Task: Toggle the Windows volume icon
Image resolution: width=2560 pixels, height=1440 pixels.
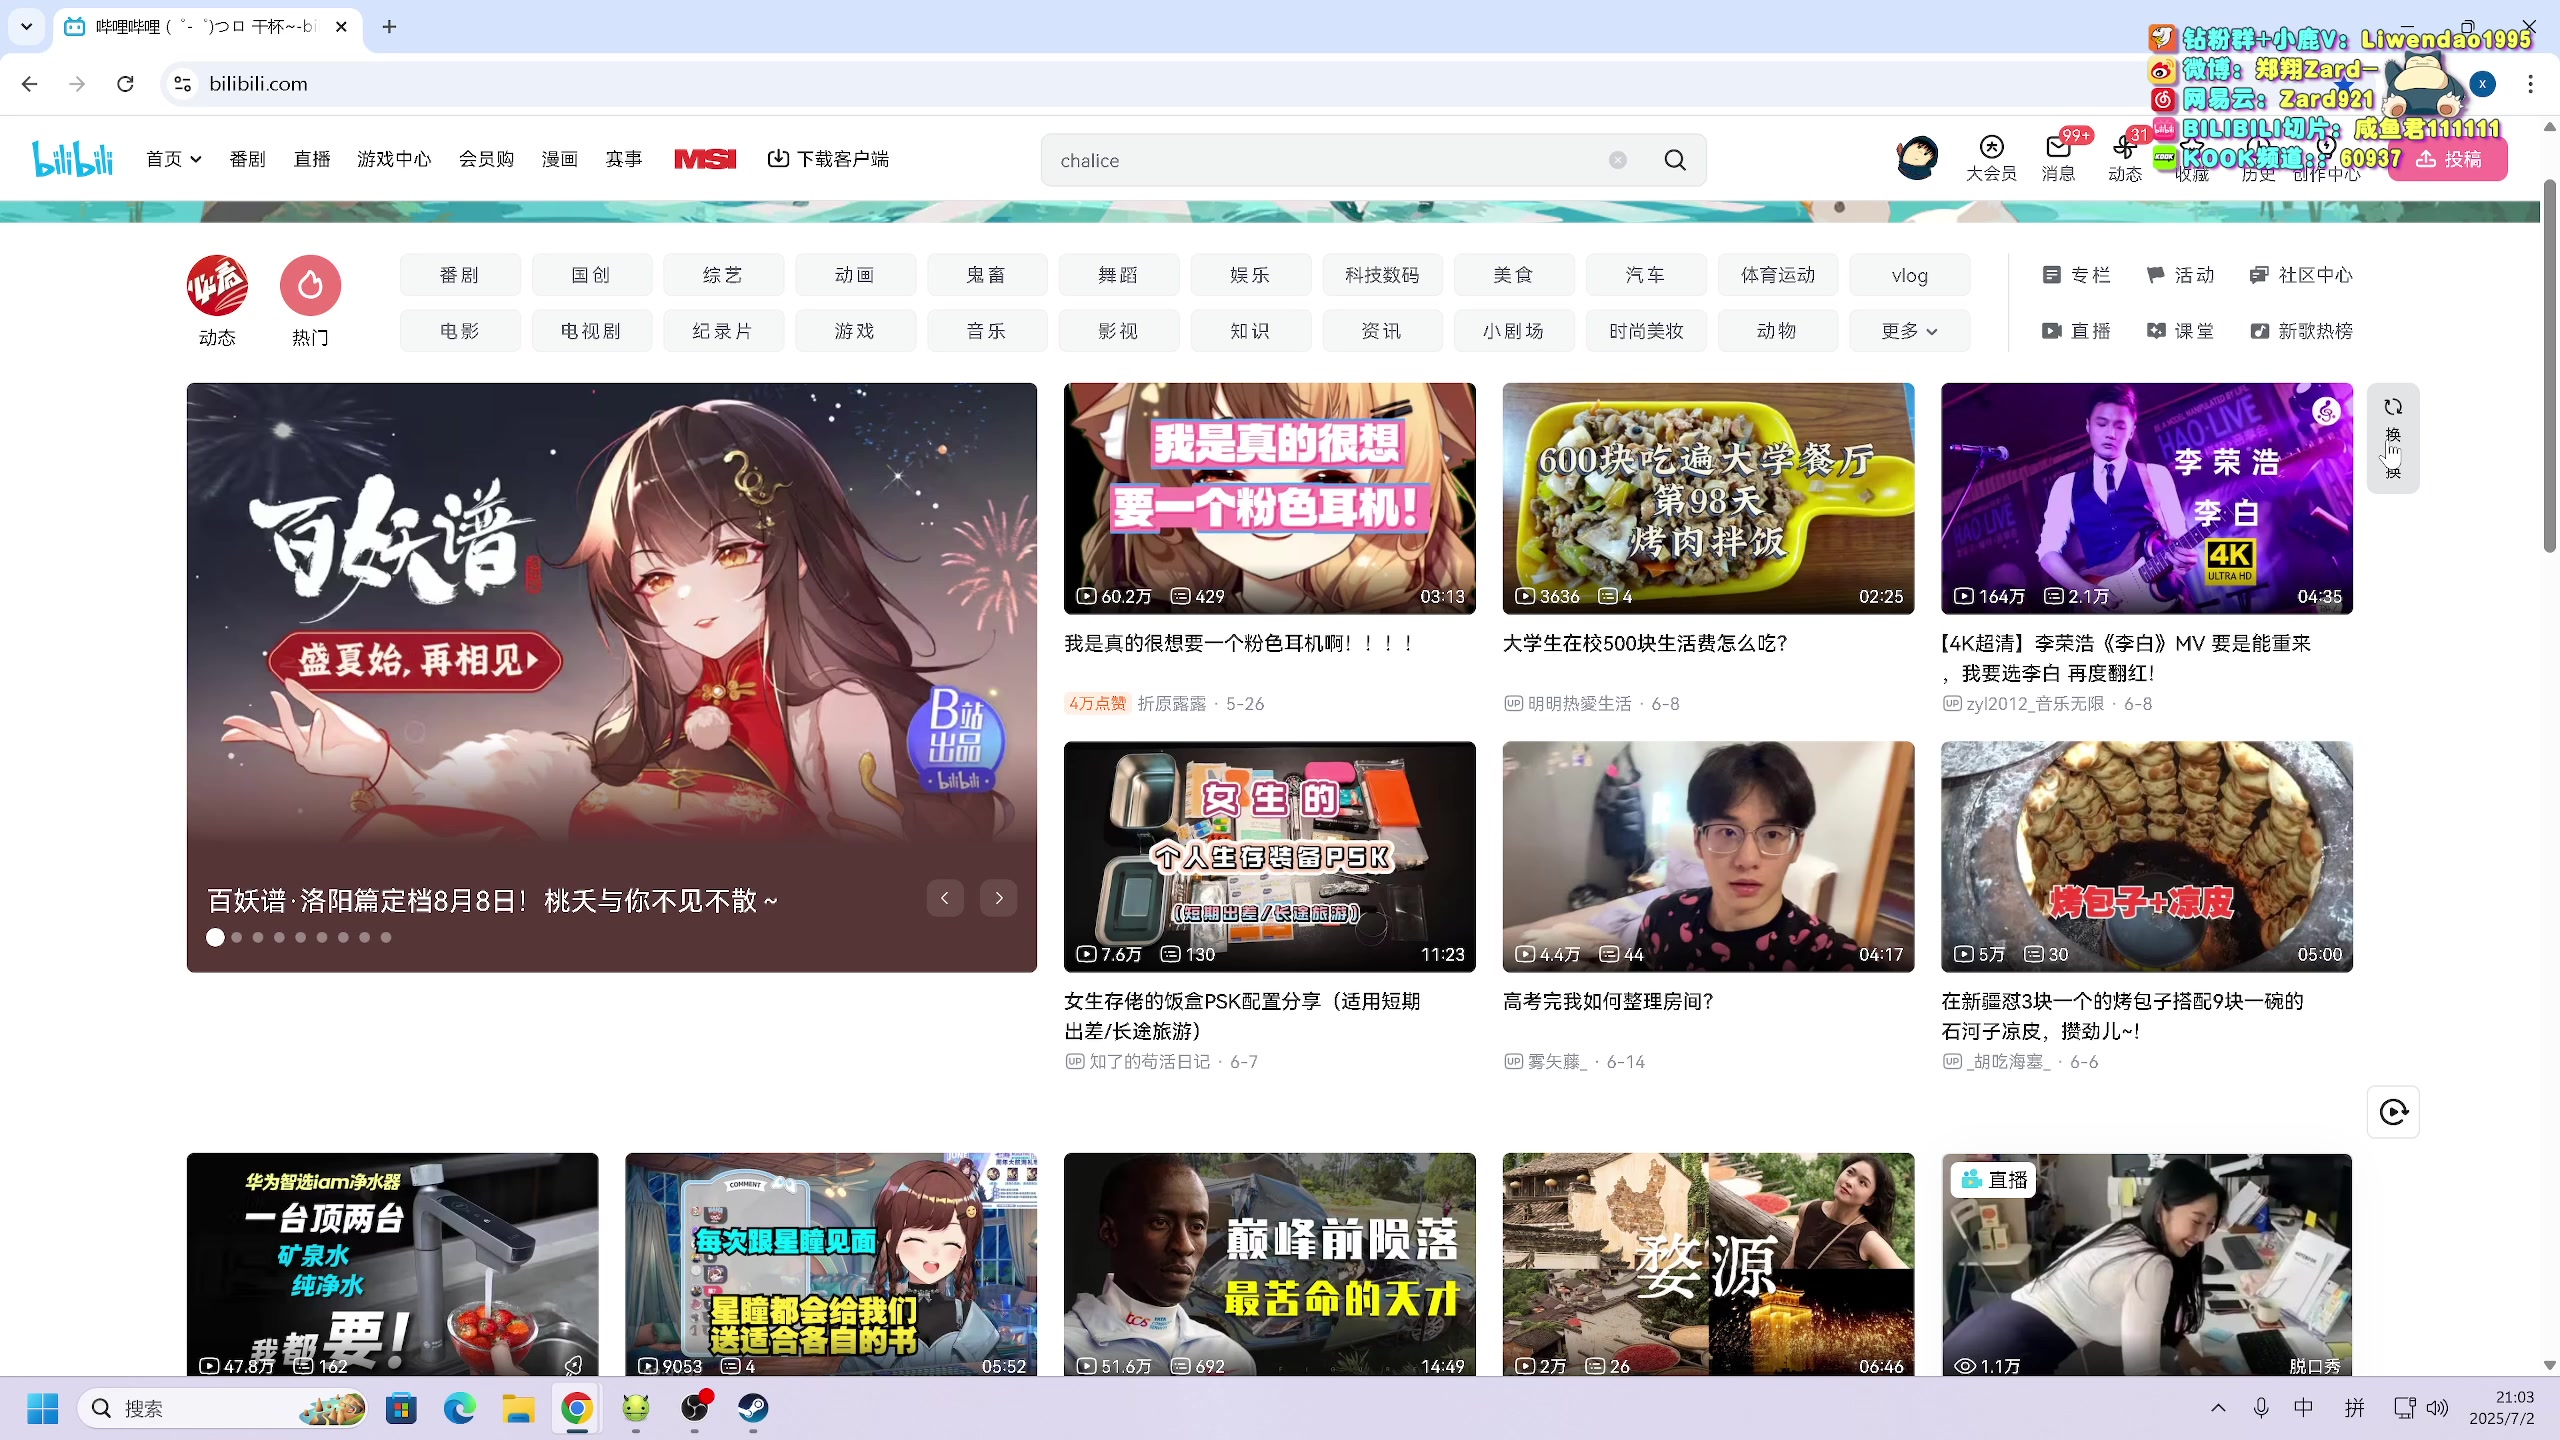Action: point(2437,1408)
